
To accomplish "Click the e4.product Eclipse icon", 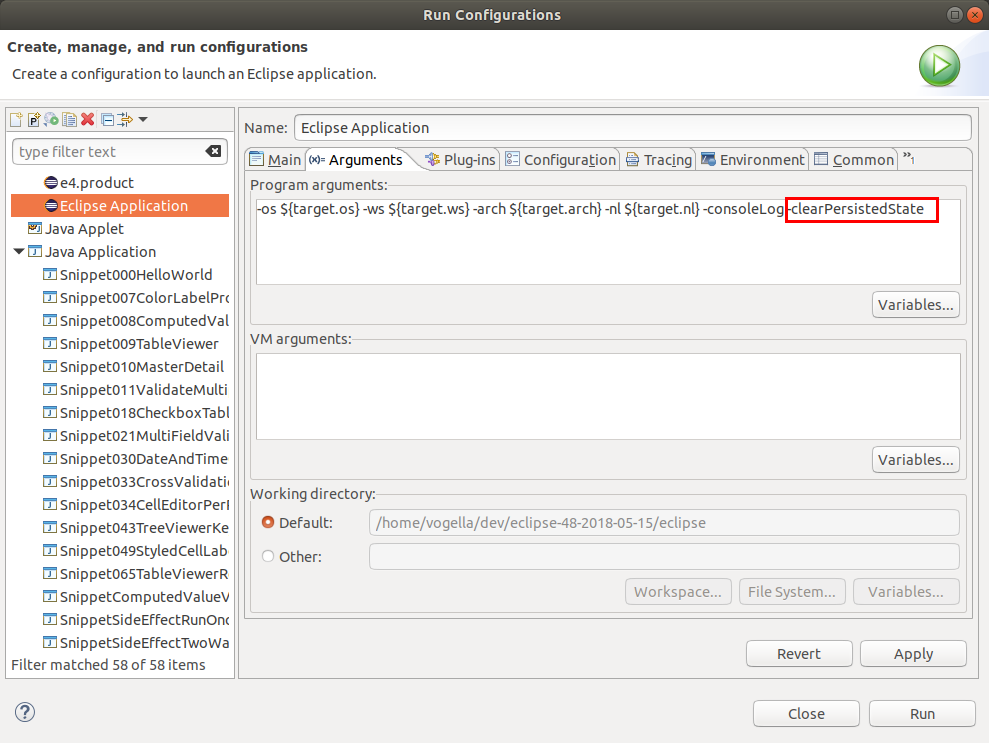I will tap(51, 183).
